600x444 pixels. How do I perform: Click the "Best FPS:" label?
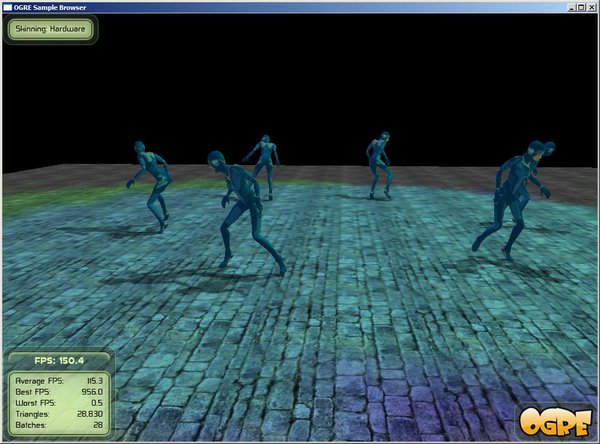click(33, 392)
